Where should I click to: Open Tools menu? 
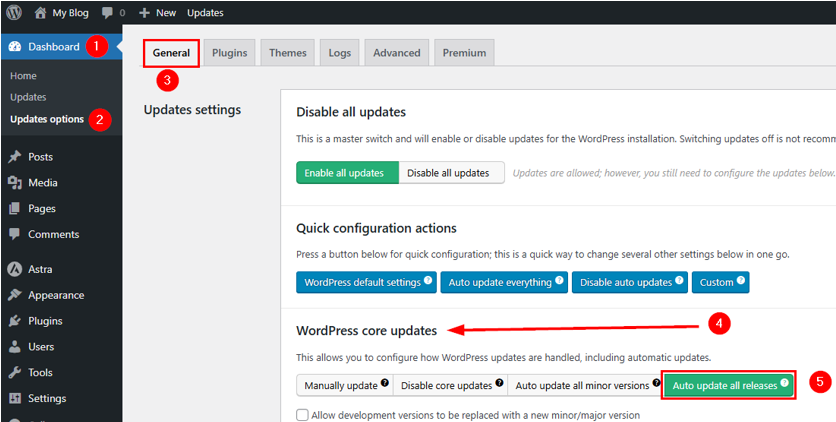click(61, 372)
